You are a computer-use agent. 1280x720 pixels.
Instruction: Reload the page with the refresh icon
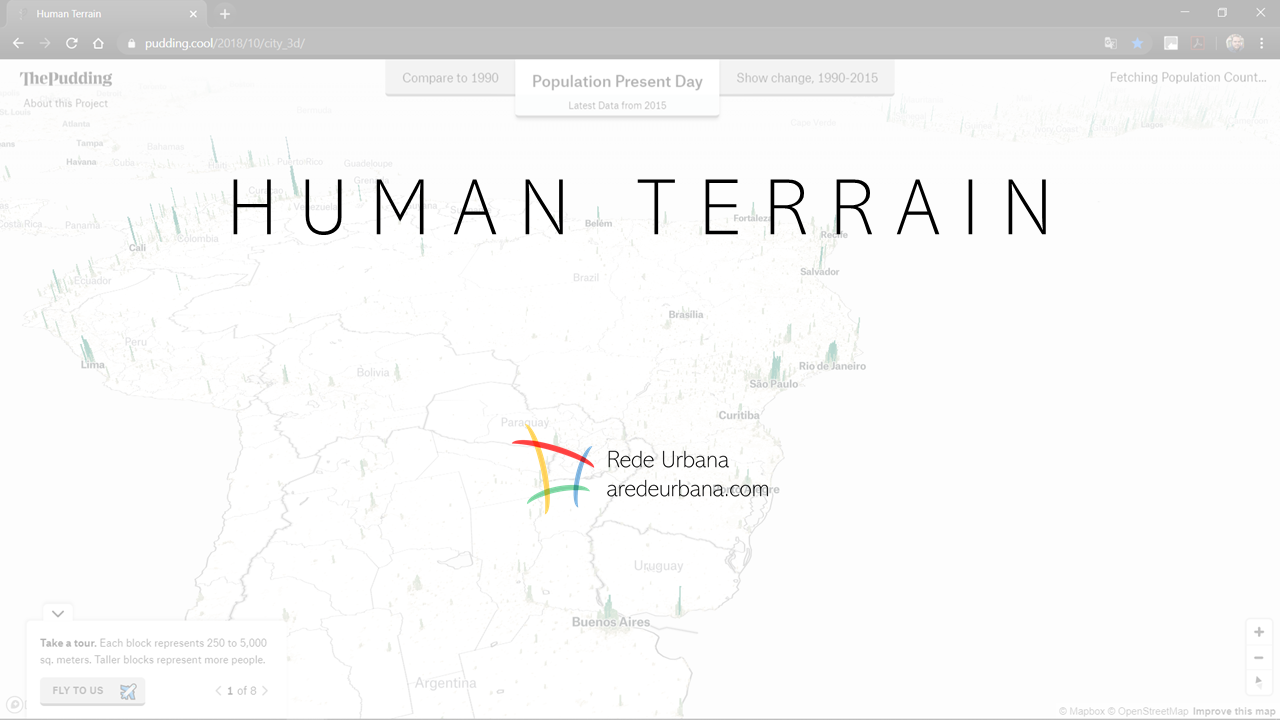click(70, 43)
